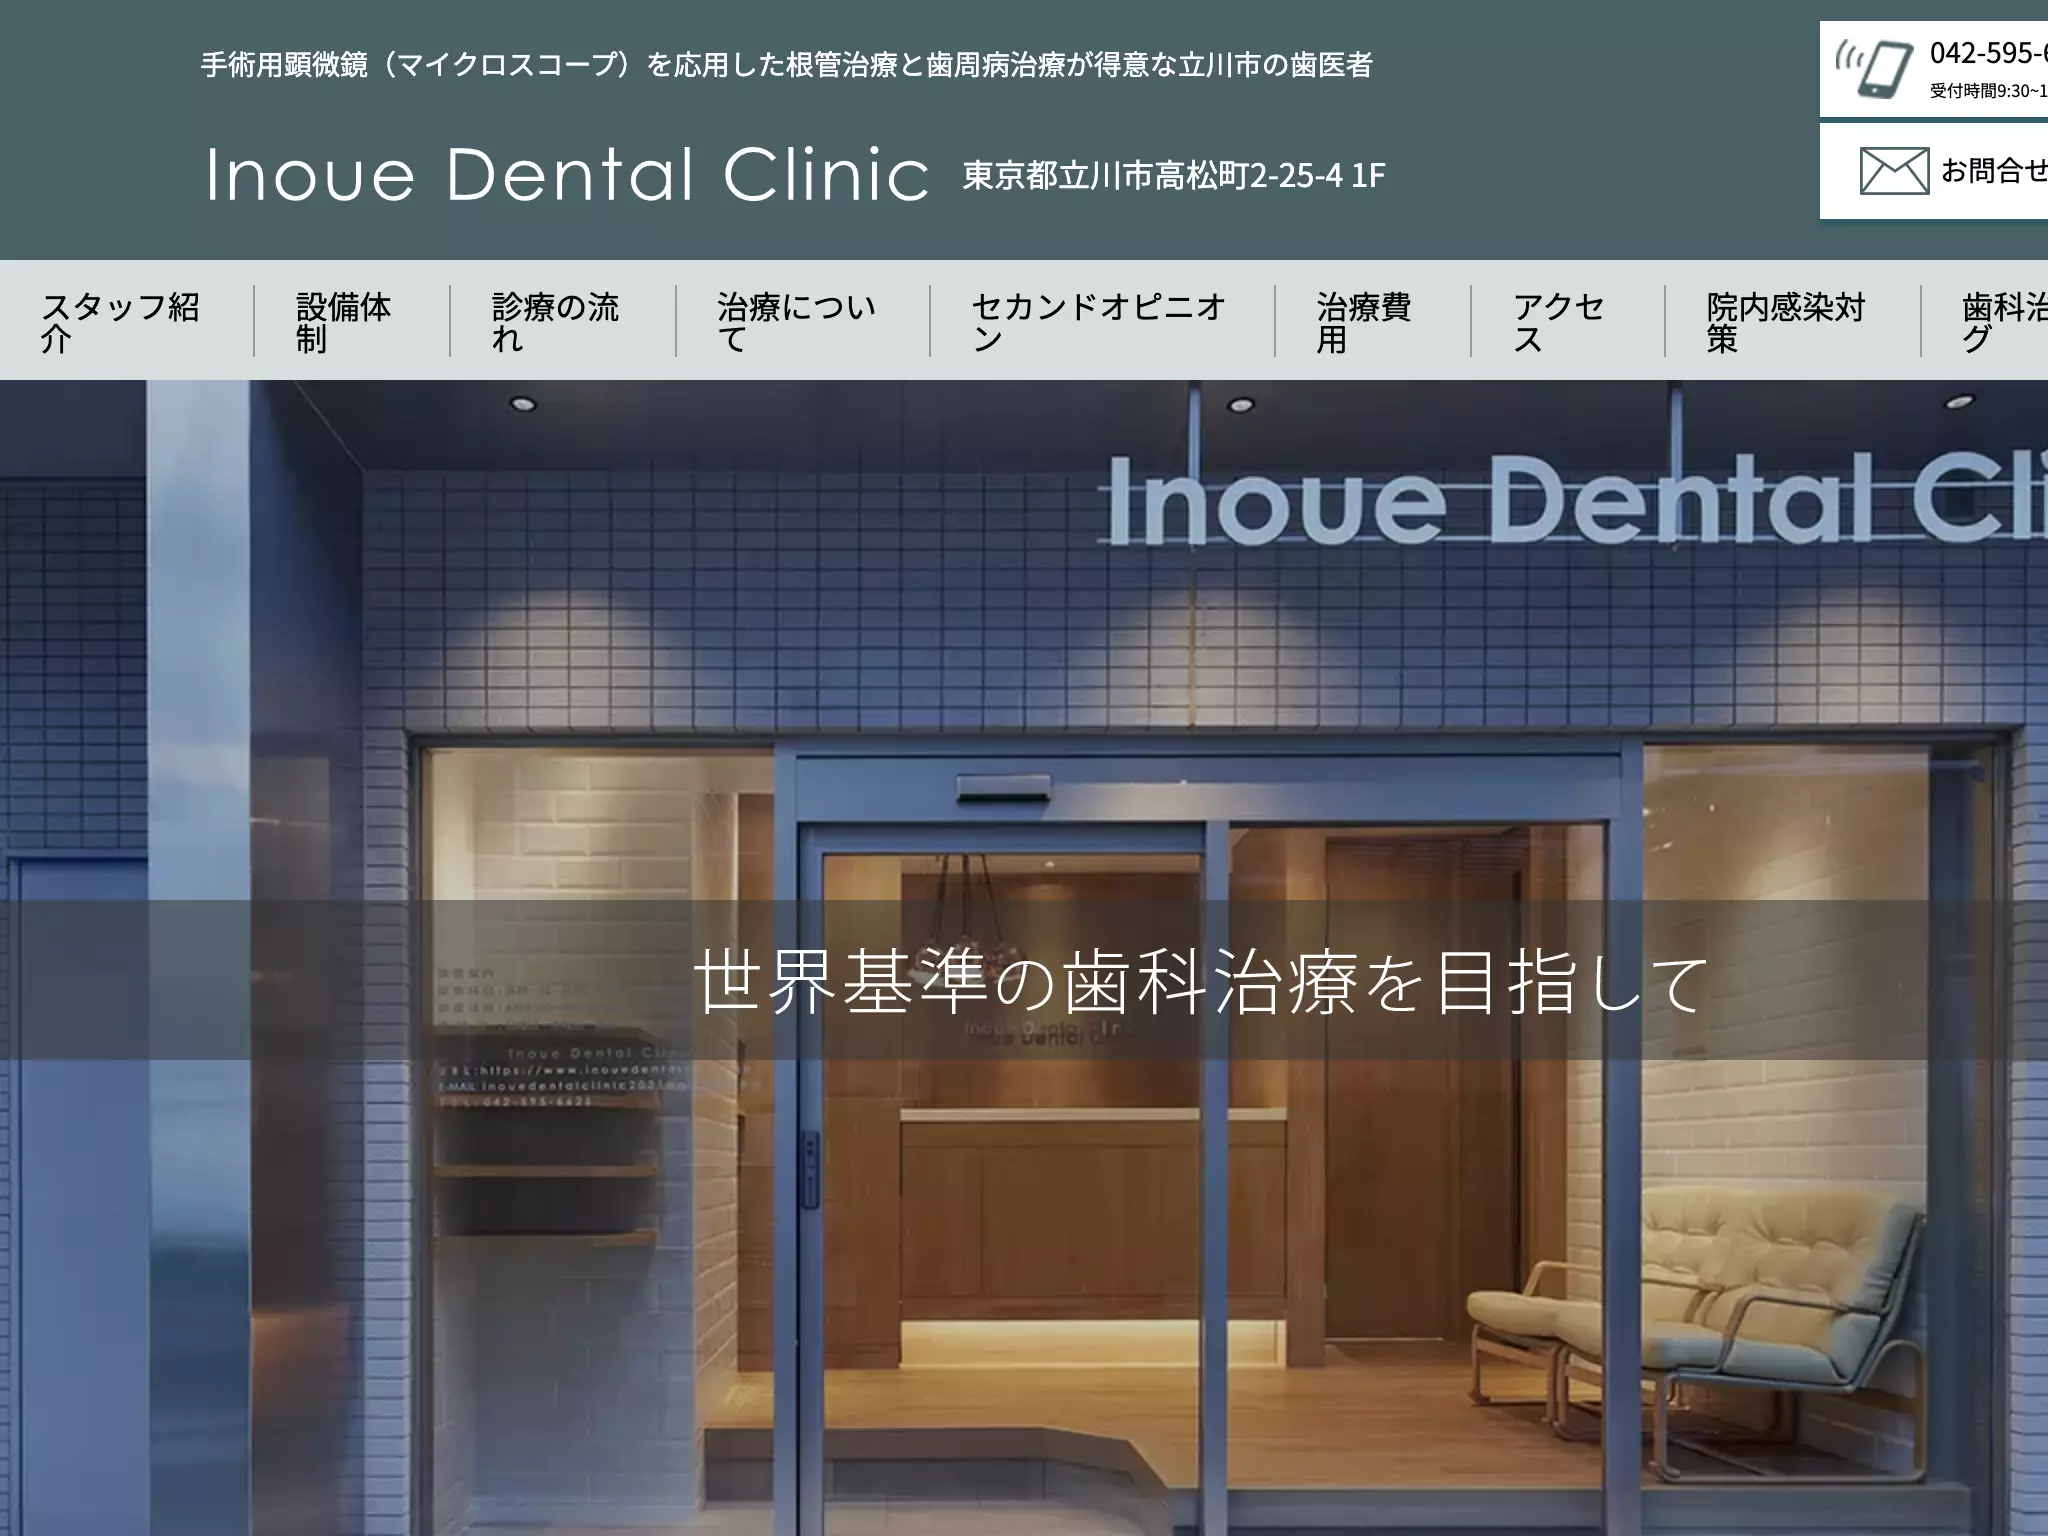Click the 受付時間 hours text
Image resolution: width=2048 pixels, height=1536 pixels.
1989,91
